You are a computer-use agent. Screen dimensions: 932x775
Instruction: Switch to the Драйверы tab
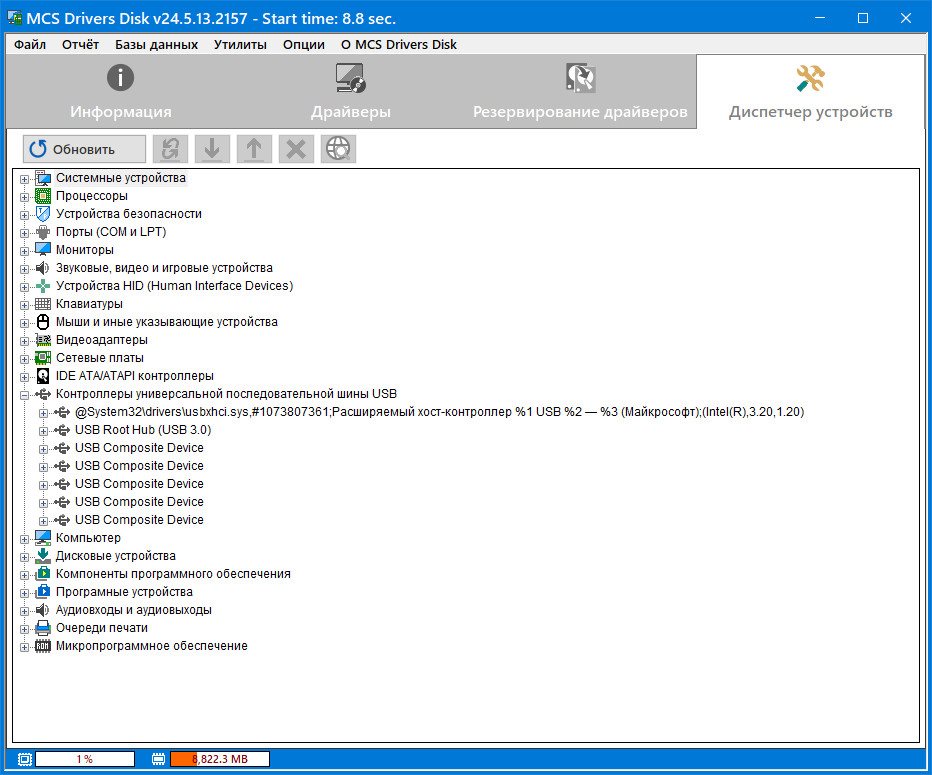point(351,92)
